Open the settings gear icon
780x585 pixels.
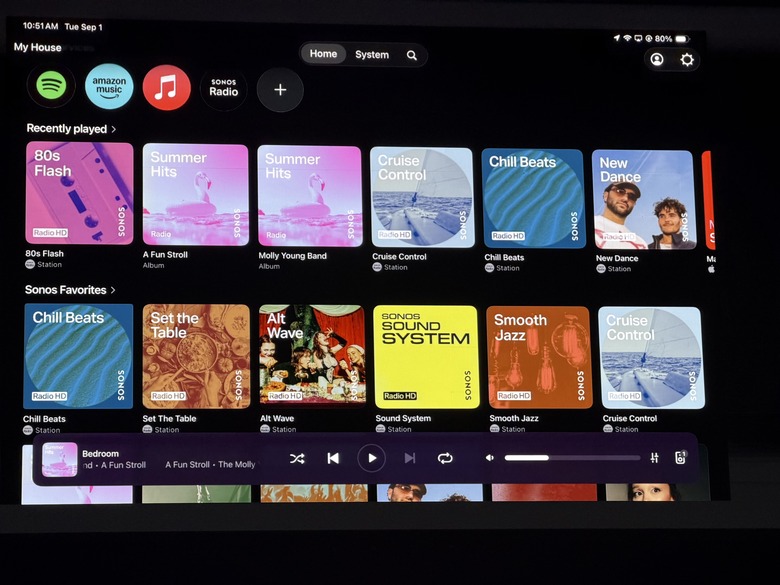687,60
